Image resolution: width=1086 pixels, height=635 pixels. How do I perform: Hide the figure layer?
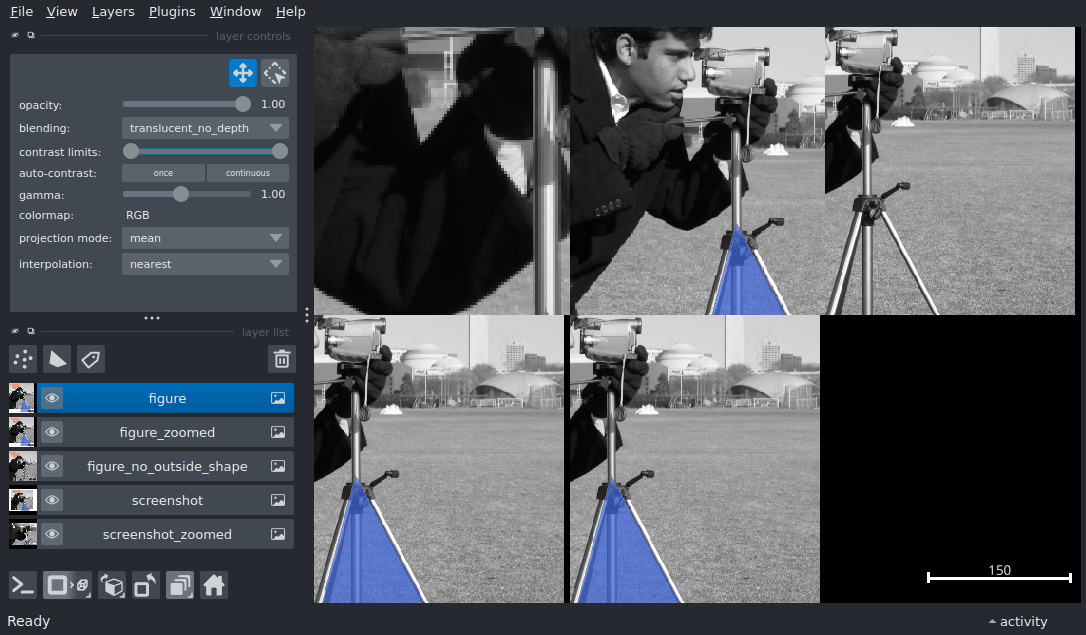tap(52, 398)
